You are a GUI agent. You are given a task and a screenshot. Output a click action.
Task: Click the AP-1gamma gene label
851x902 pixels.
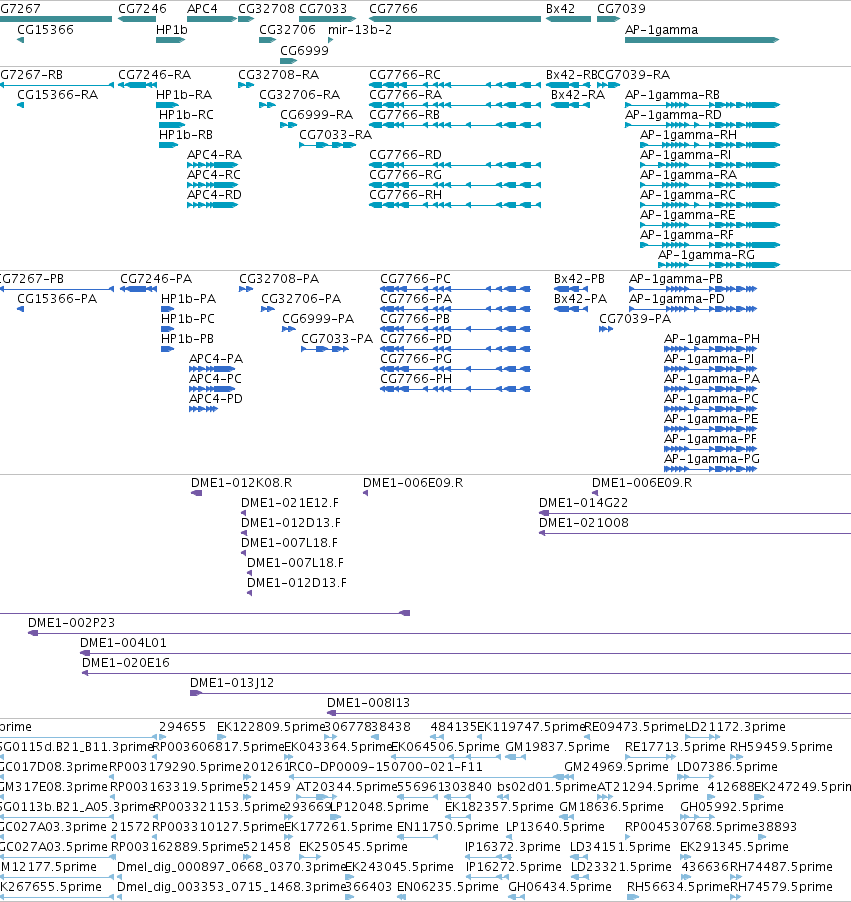(x=662, y=29)
